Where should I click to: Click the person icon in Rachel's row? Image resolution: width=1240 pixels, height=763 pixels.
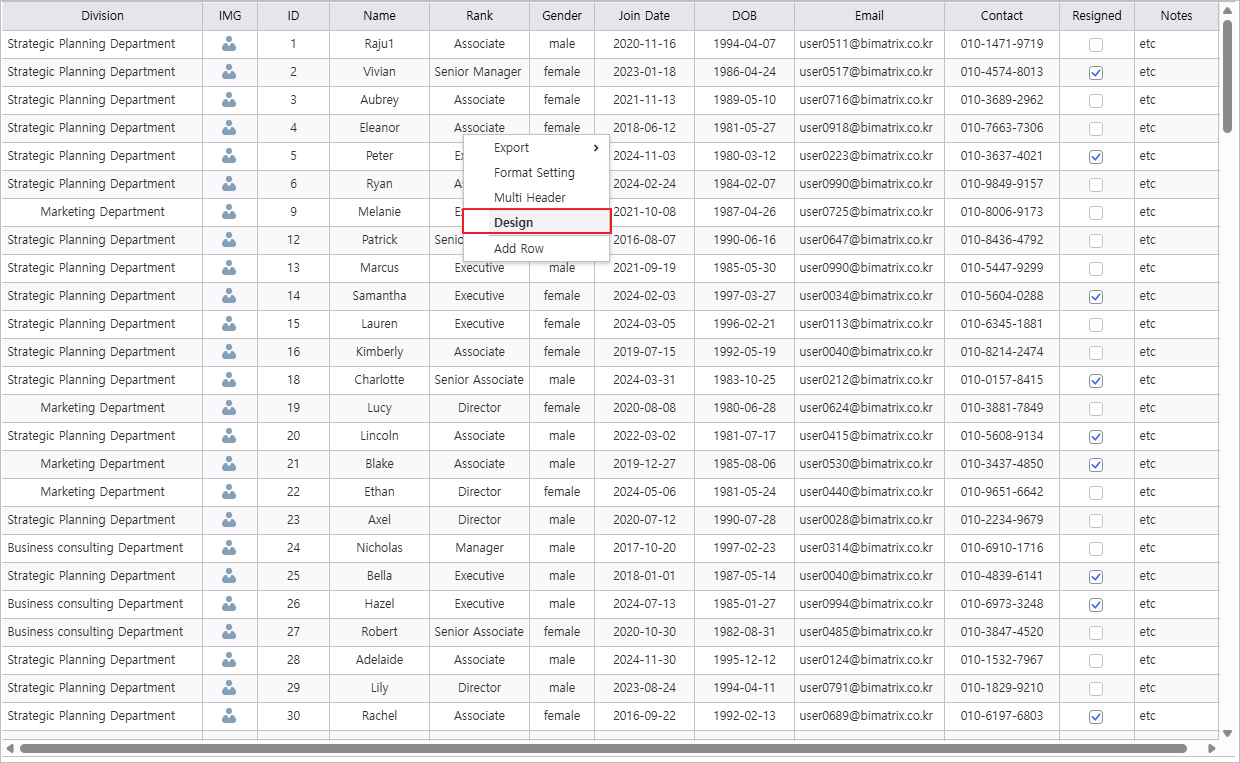pos(229,716)
